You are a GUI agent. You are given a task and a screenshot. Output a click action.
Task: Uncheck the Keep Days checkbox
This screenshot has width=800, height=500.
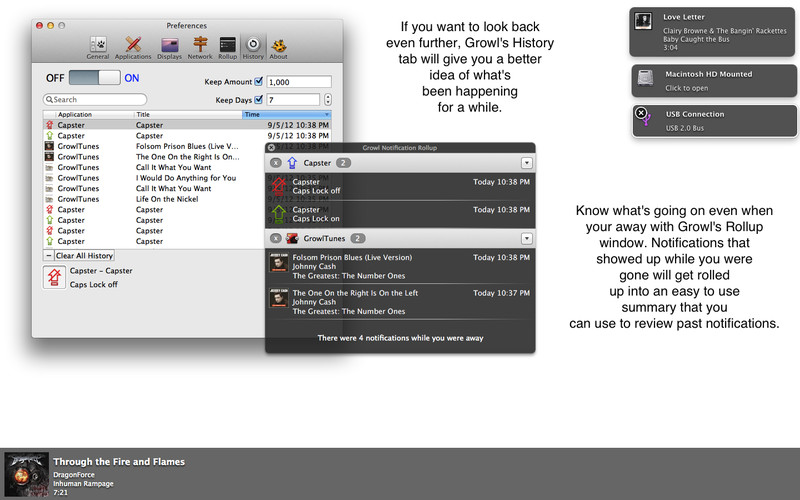(x=259, y=100)
